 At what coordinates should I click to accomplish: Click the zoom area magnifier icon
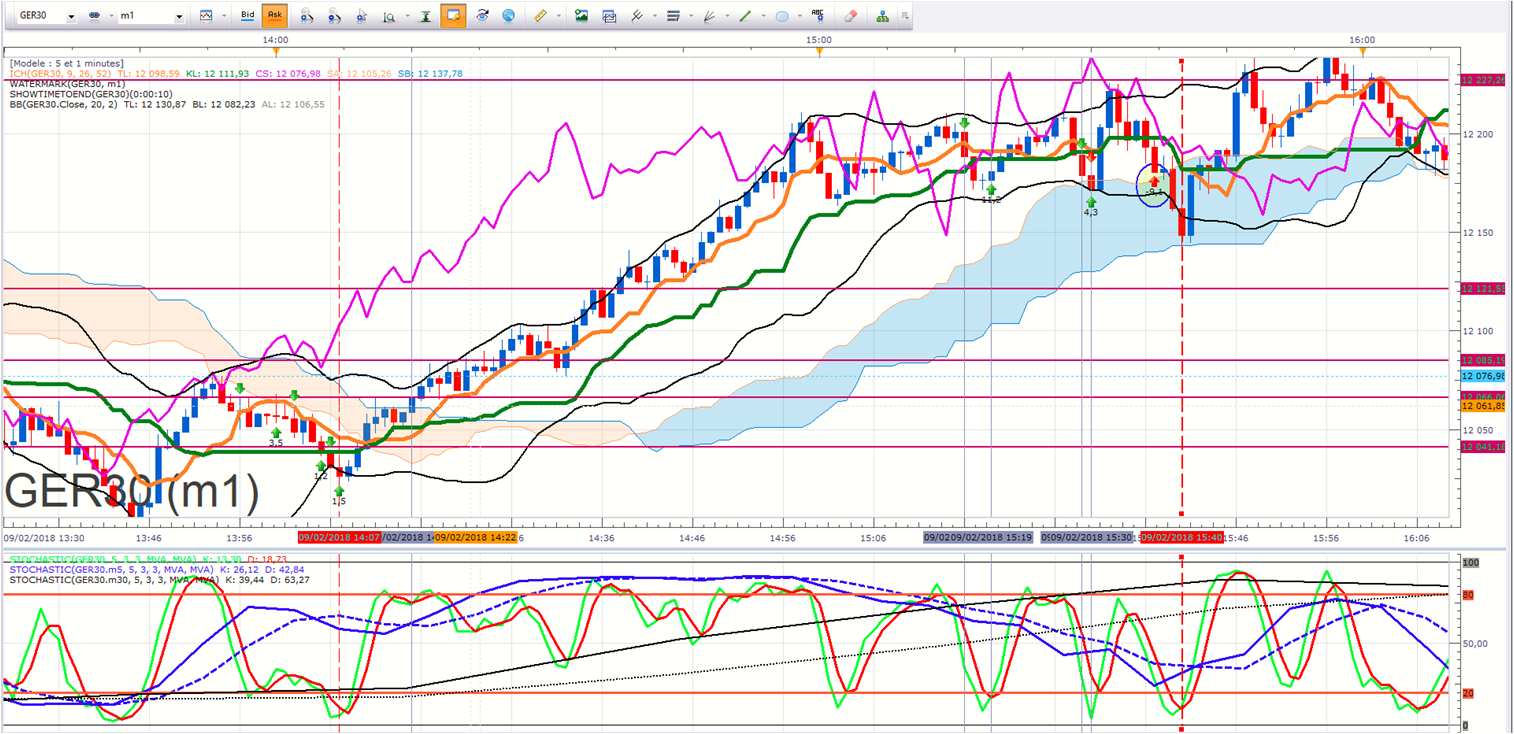click(388, 17)
